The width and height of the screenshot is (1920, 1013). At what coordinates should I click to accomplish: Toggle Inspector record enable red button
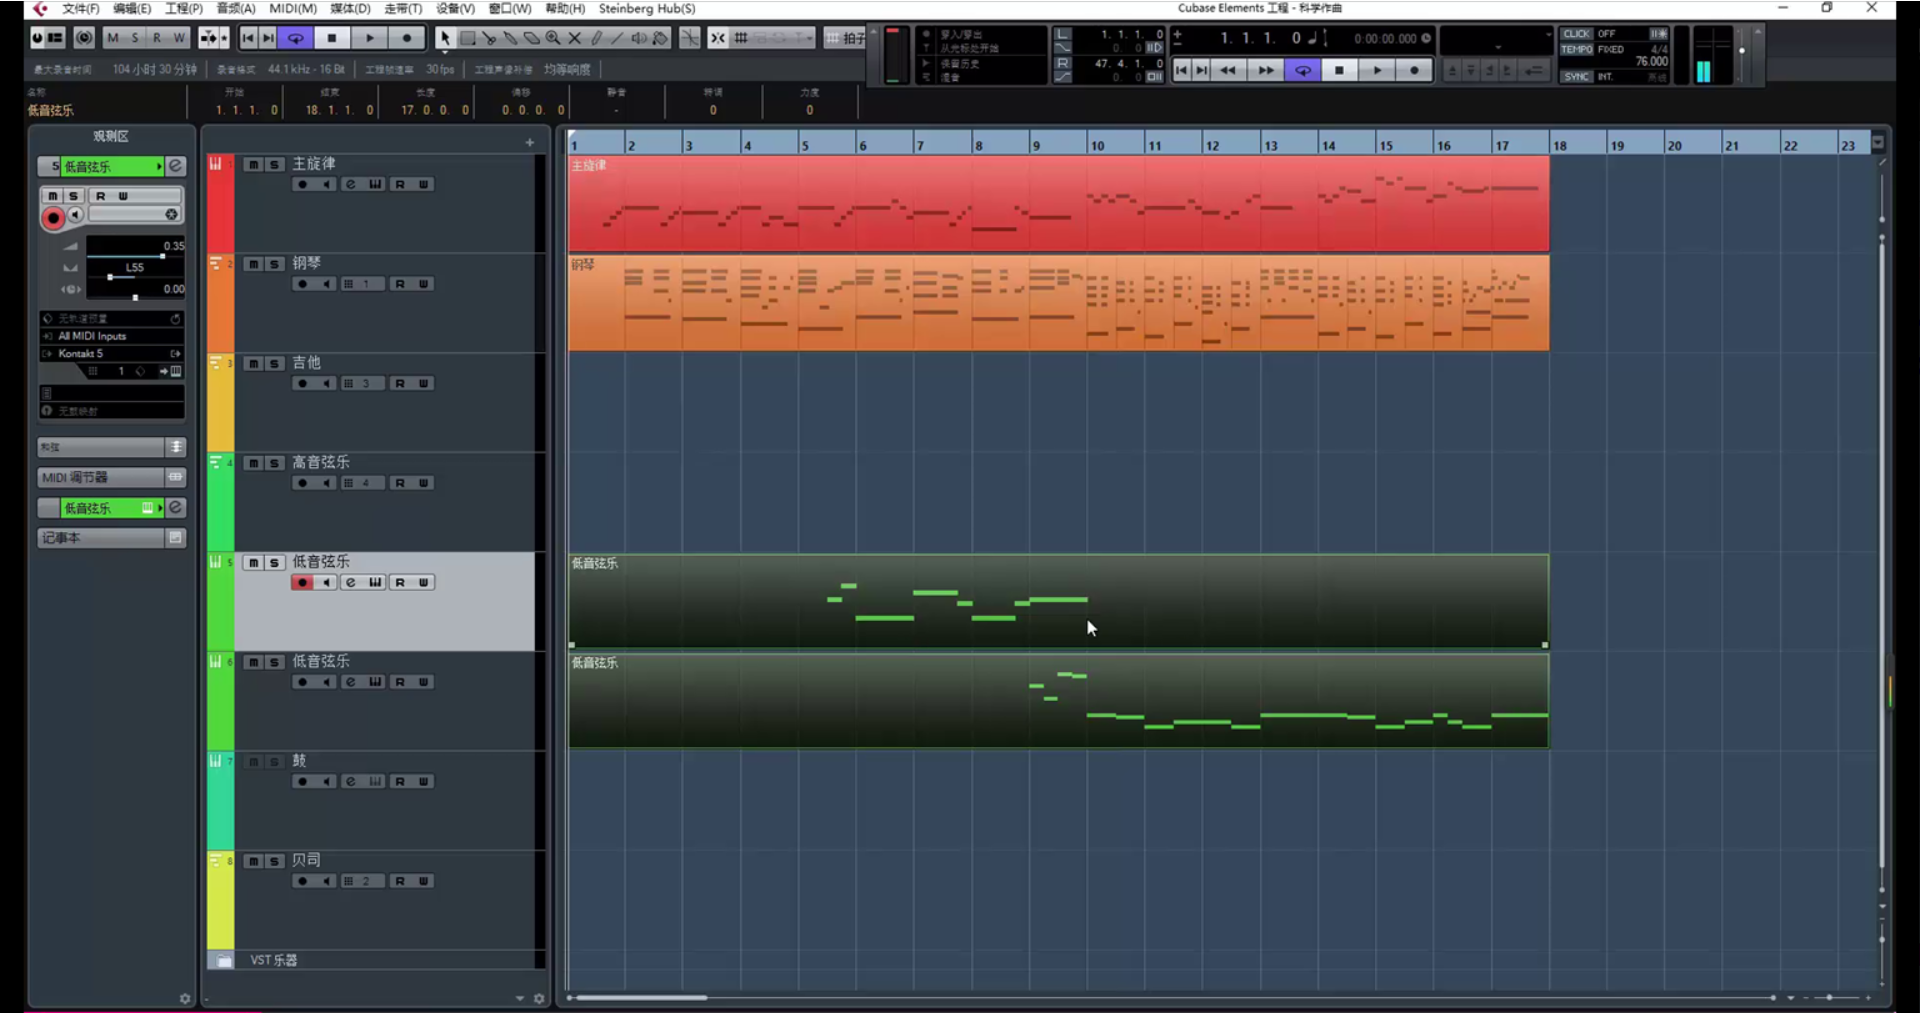pyautogui.click(x=53, y=217)
